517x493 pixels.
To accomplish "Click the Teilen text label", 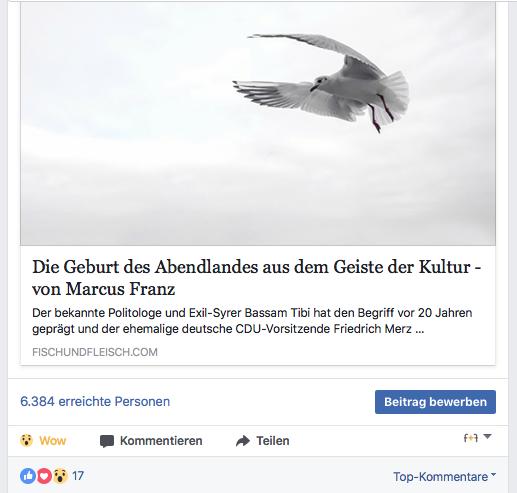I will [x=273, y=441].
